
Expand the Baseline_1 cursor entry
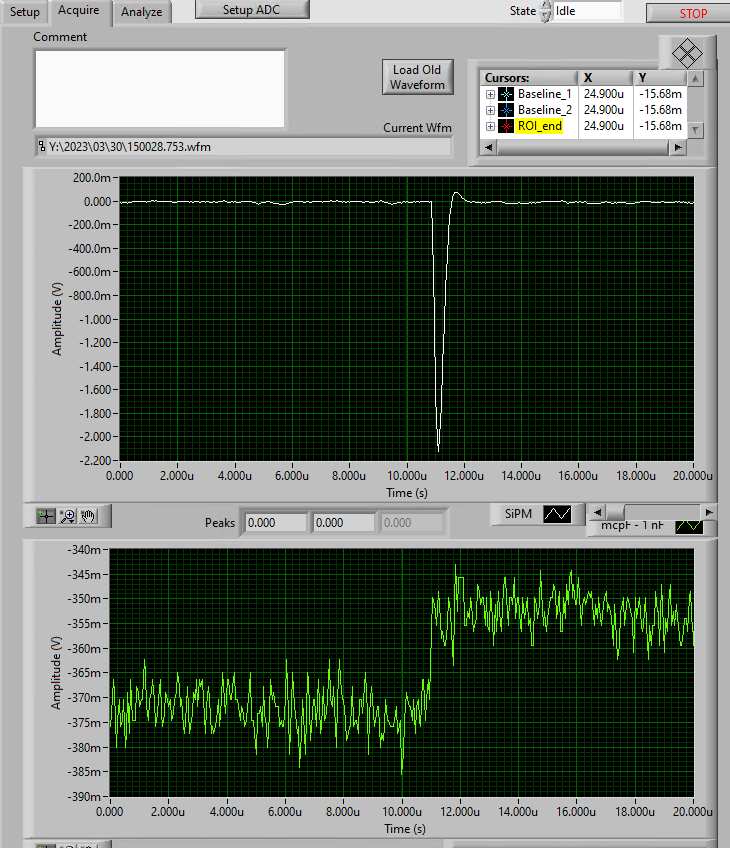coord(490,94)
